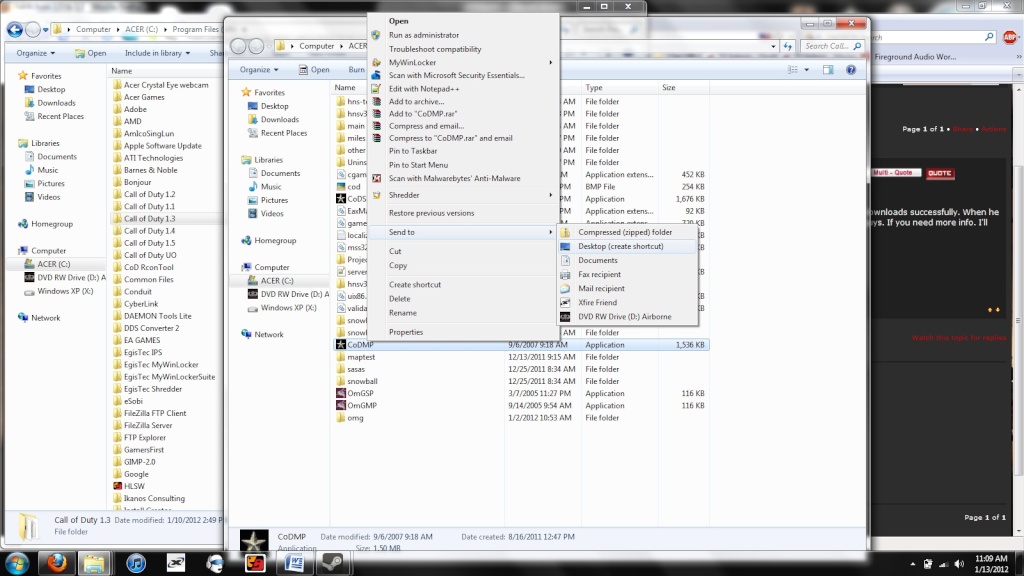Choose Create shortcut in context menu
Screen dimensions: 1024x576
415,285
